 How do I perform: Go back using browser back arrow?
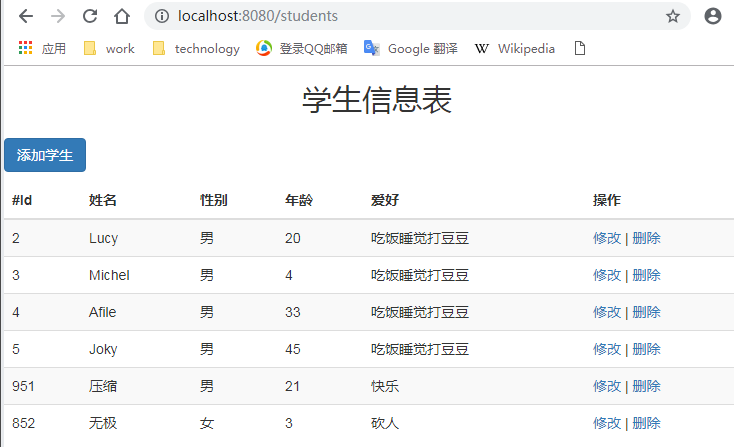pos(26,16)
